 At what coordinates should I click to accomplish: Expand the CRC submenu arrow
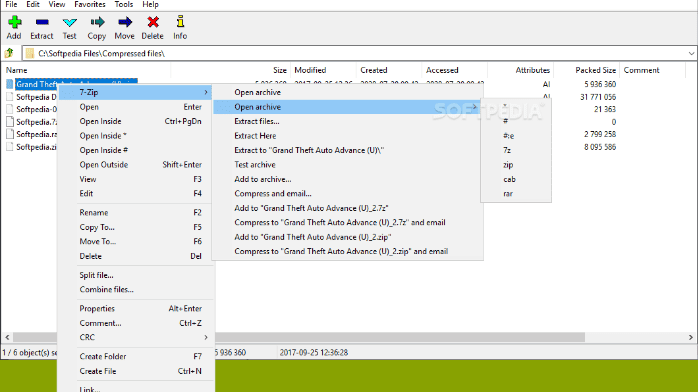[206, 338]
